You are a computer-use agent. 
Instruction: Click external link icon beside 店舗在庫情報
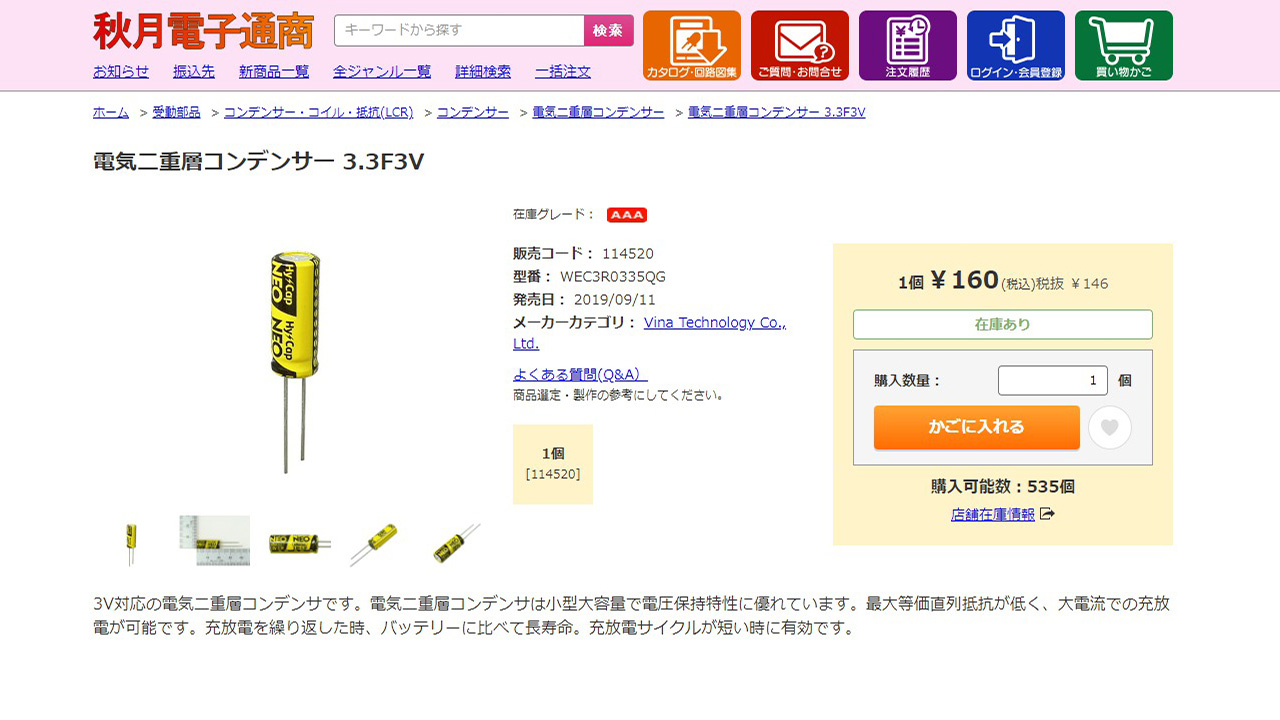coord(1047,514)
